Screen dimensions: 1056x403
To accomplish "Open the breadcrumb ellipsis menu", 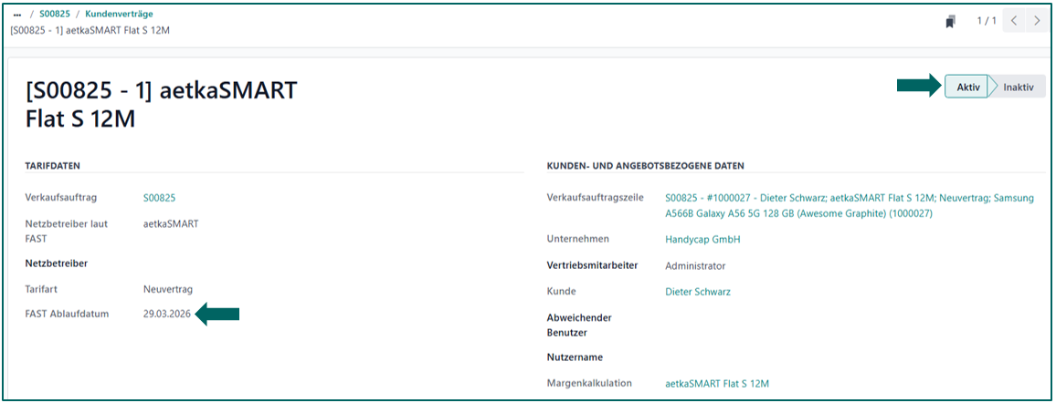I will coord(17,14).
